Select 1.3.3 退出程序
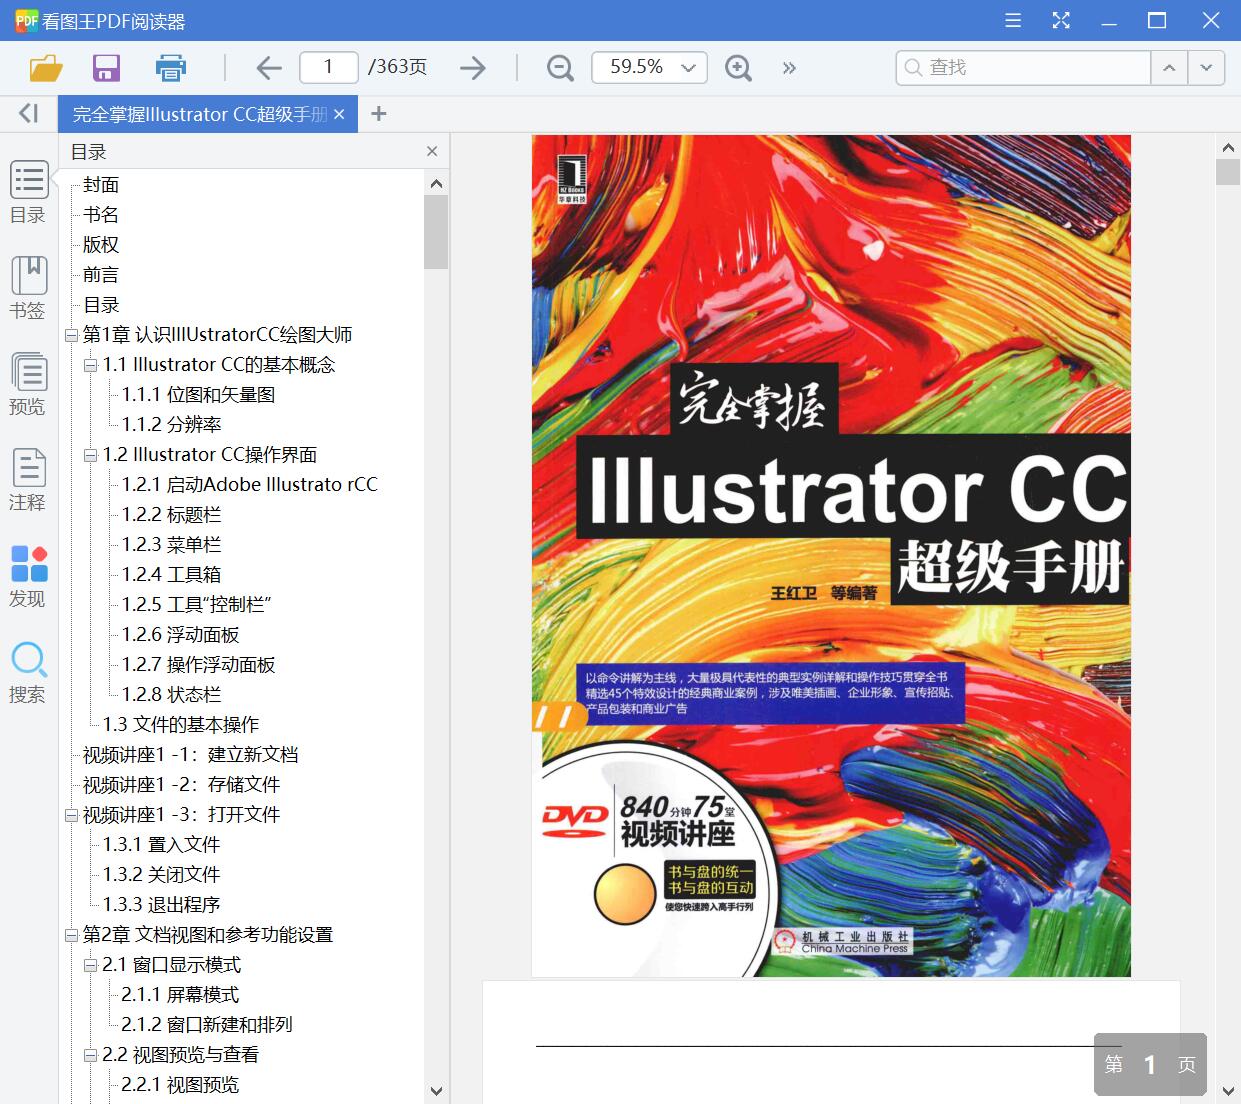 pyautogui.click(x=161, y=905)
